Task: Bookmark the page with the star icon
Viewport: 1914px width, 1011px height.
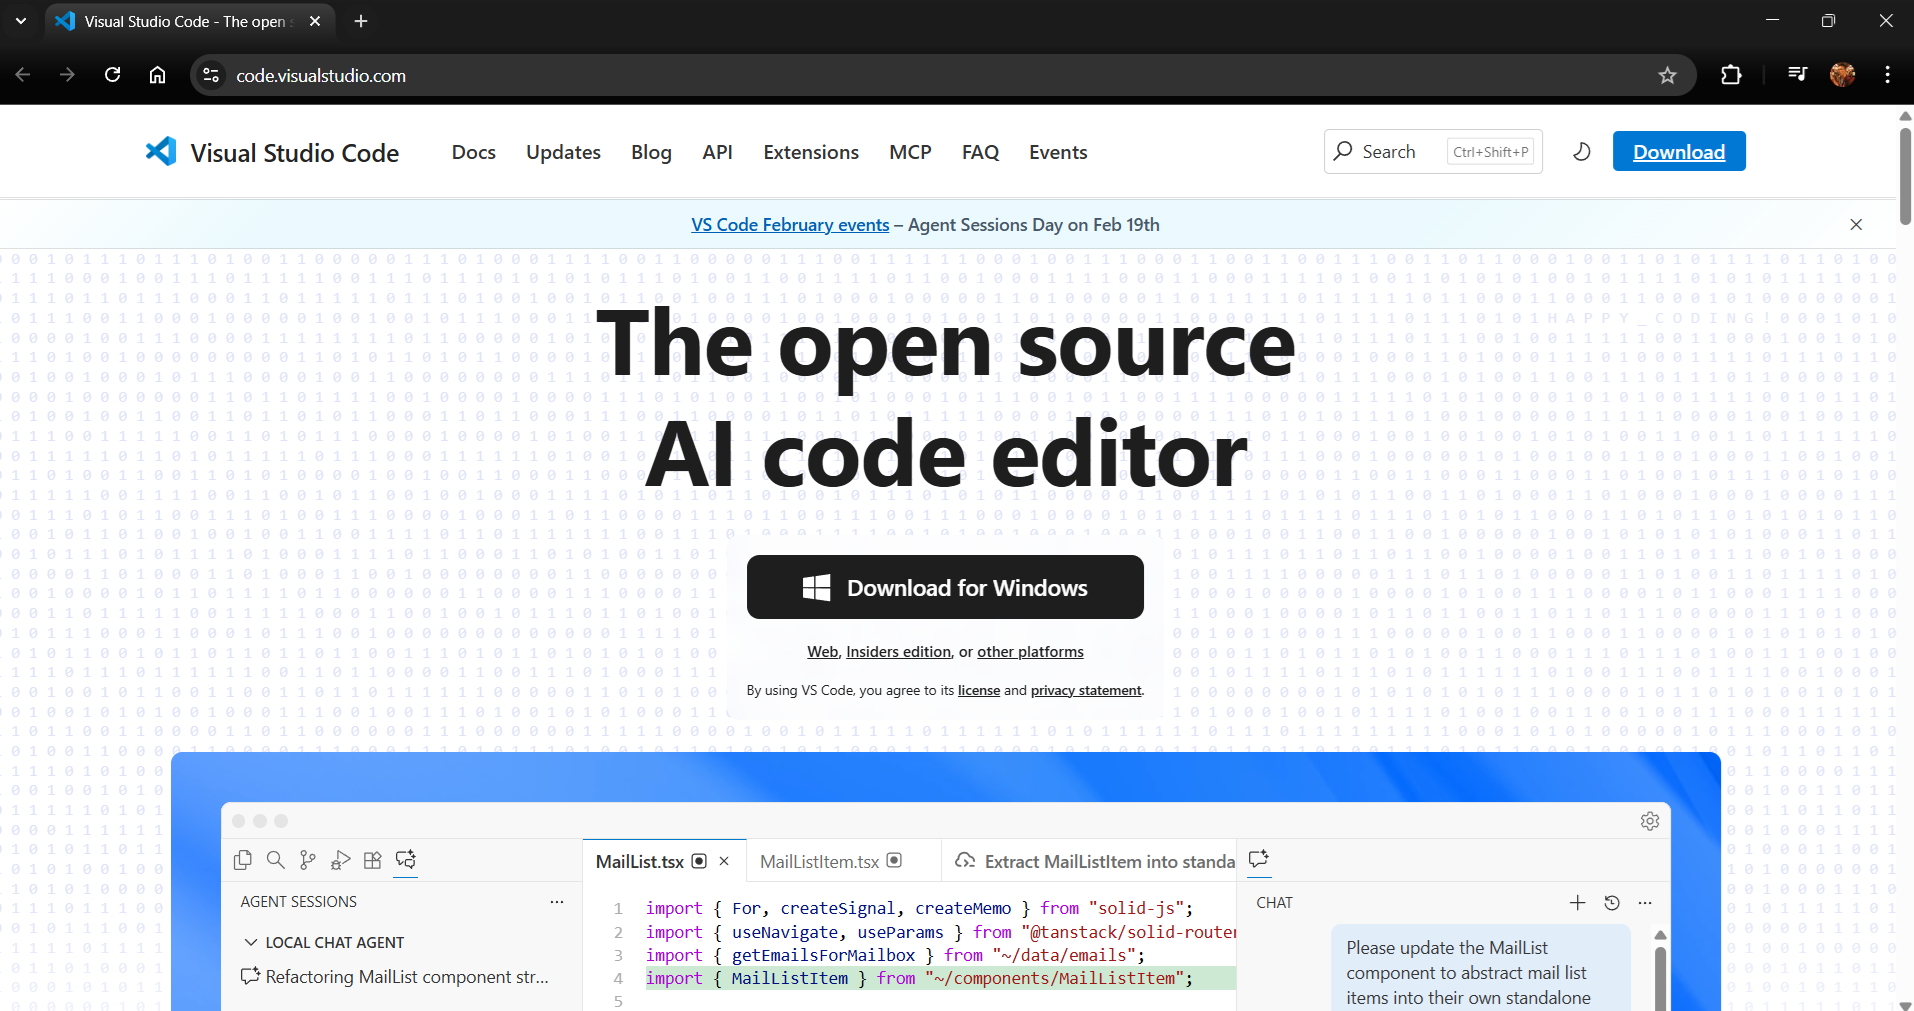Action: [1667, 75]
